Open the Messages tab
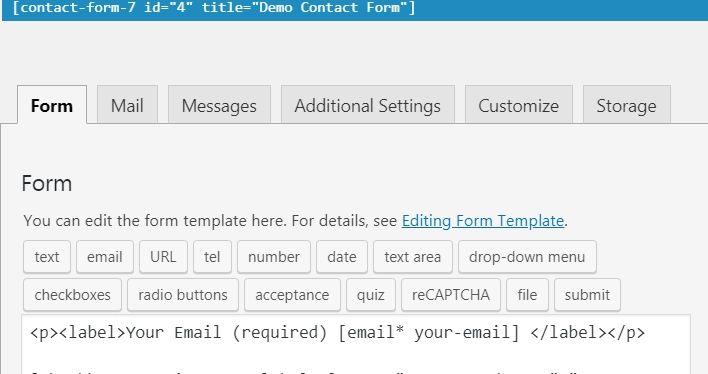The width and height of the screenshot is (708, 374). tap(219, 104)
